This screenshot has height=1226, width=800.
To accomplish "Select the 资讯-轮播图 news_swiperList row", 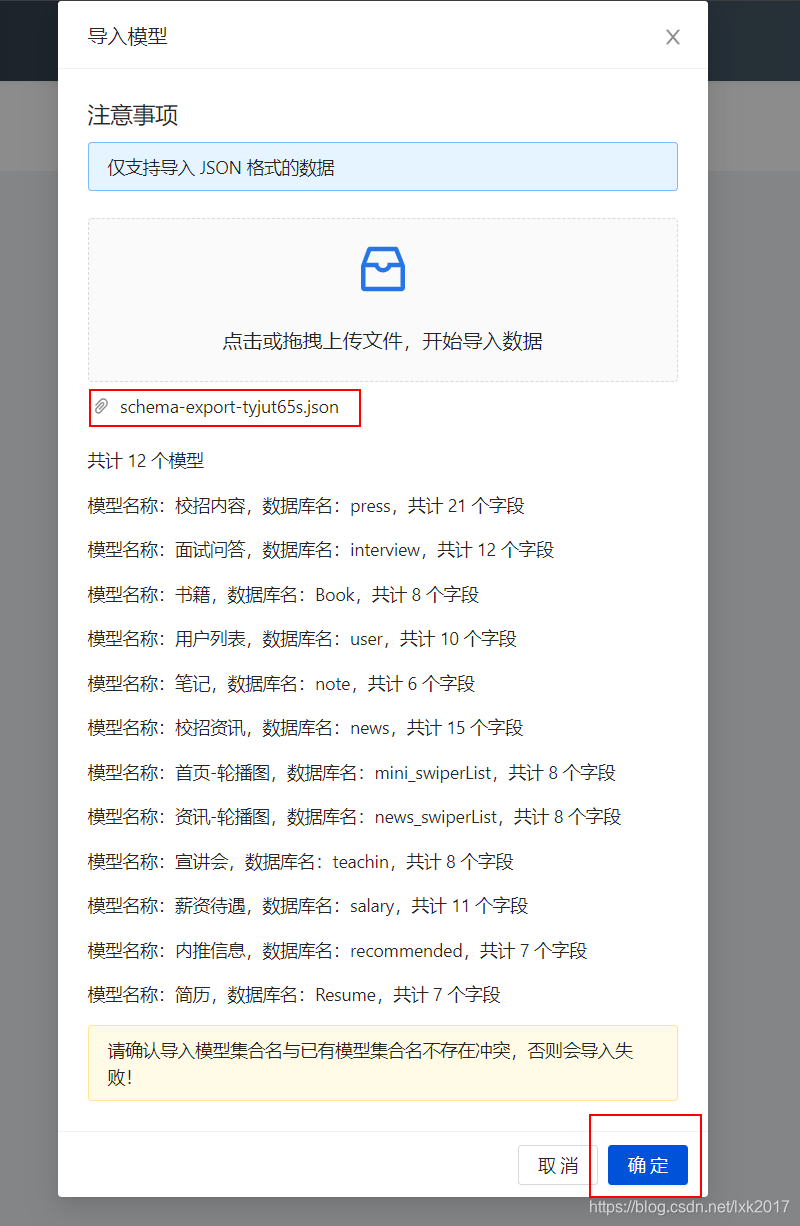I will [355, 817].
